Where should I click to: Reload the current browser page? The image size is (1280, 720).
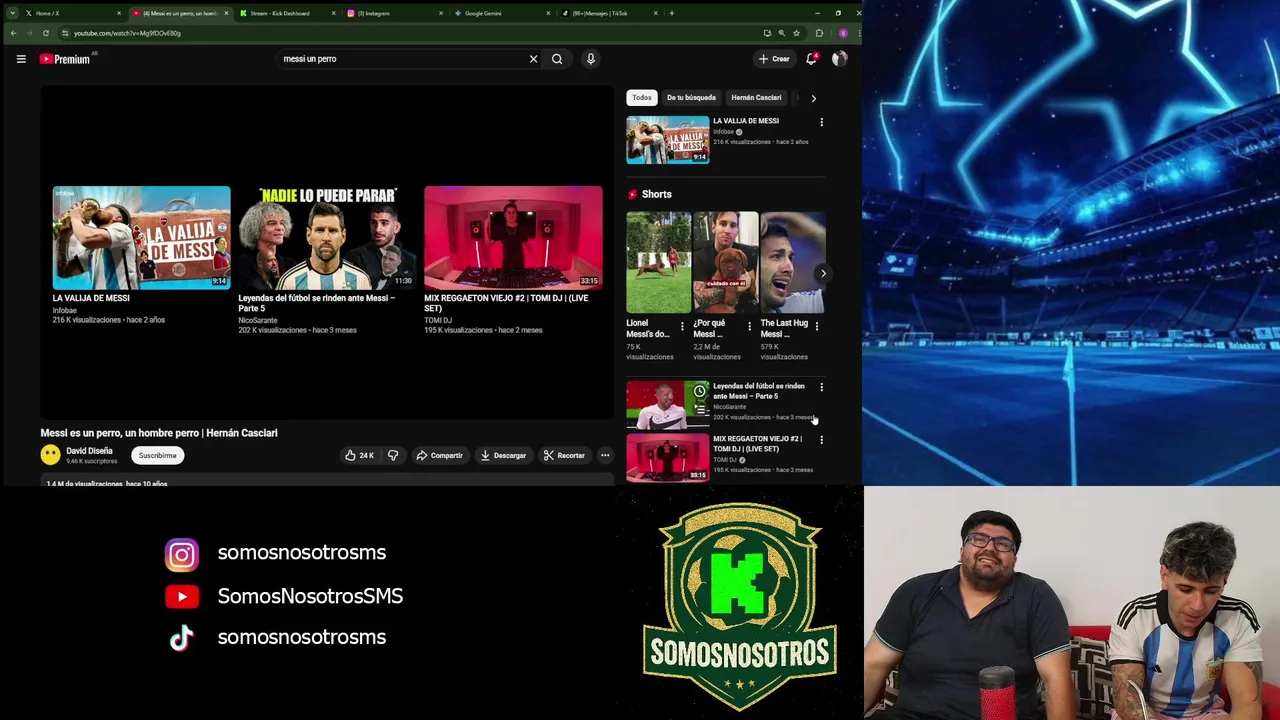coord(46,33)
